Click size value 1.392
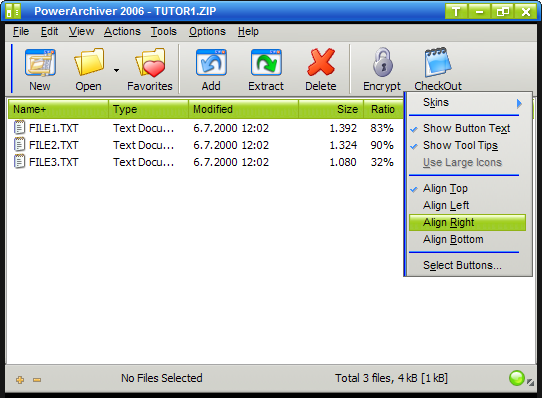This screenshot has width=542, height=398. pos(343,128)
